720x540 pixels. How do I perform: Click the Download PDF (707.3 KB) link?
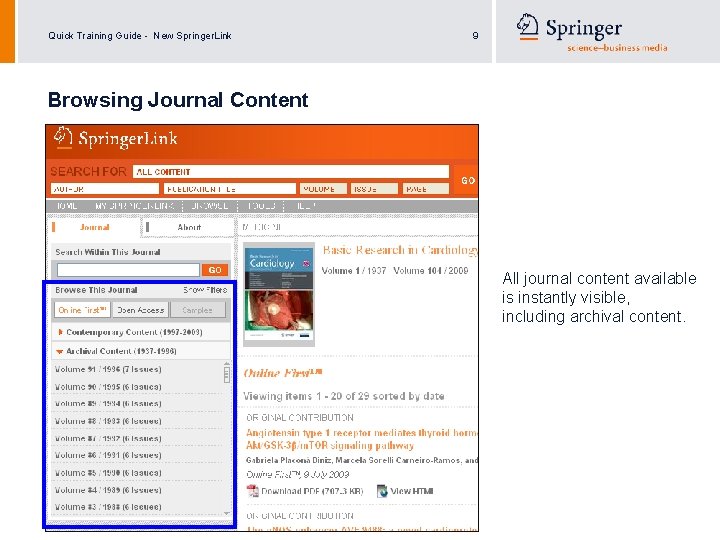pos(312,491)
